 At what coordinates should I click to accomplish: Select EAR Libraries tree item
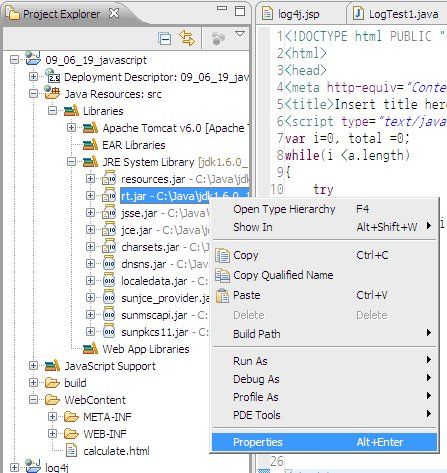(134, 145)
